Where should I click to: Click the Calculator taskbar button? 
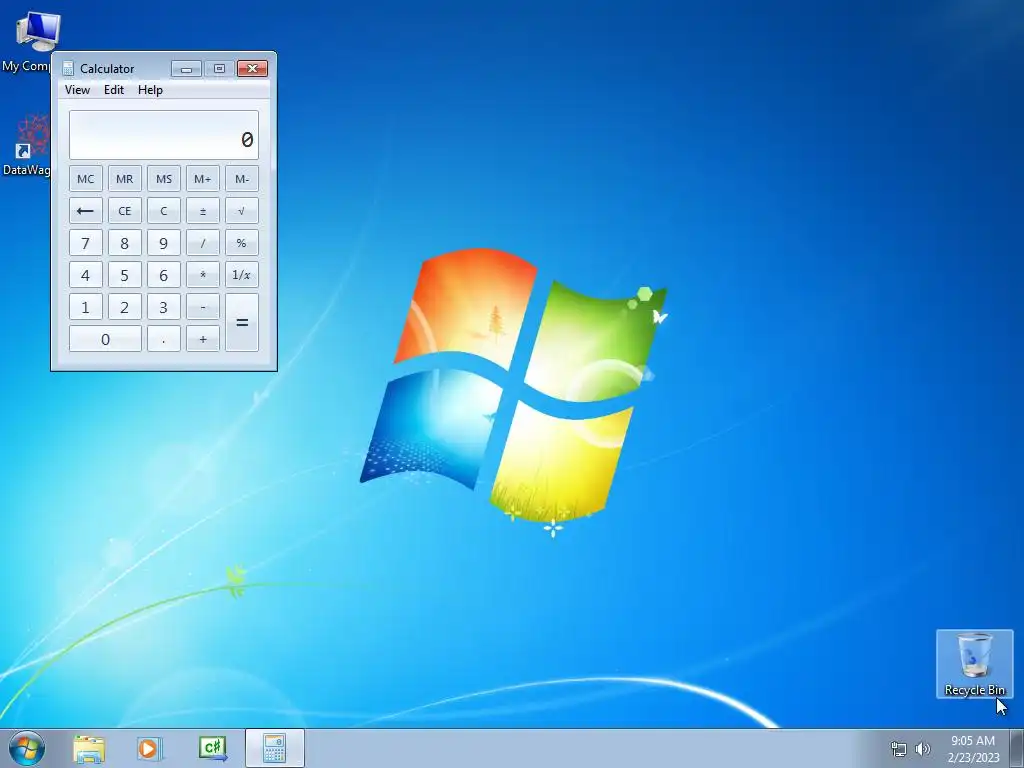coord(274,748)
